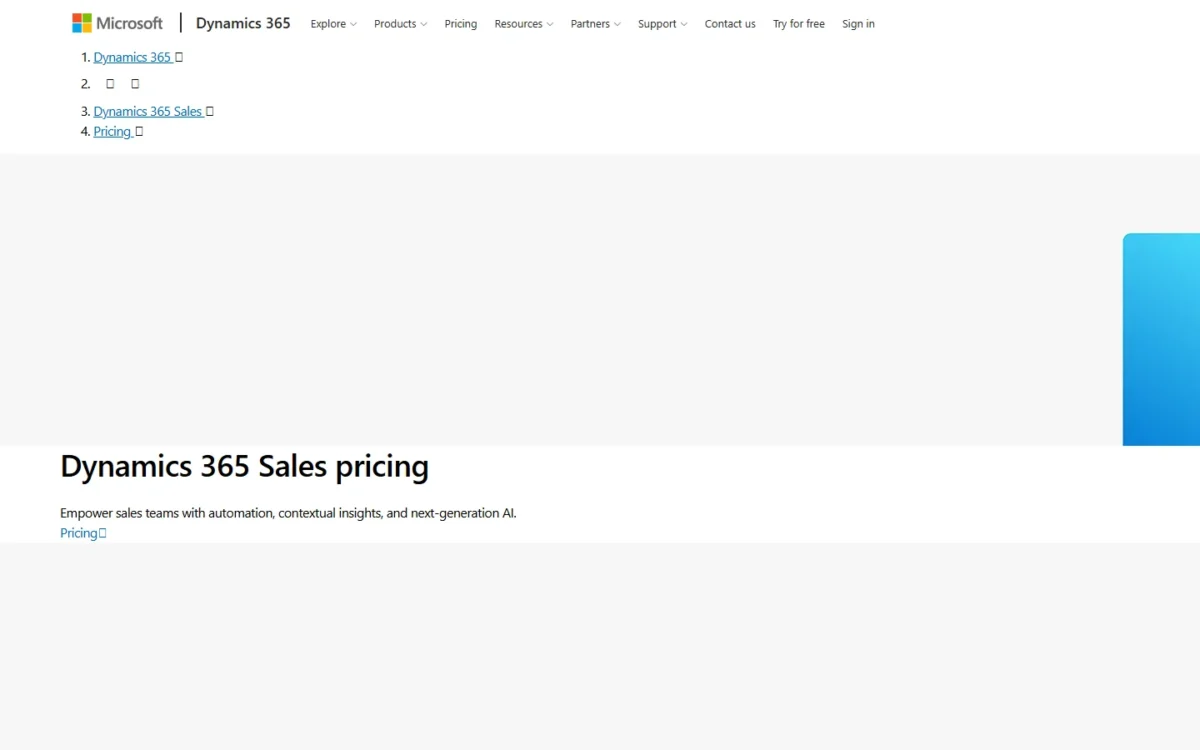
Task: Expand the Products dropdown
Action: point(400,24)
